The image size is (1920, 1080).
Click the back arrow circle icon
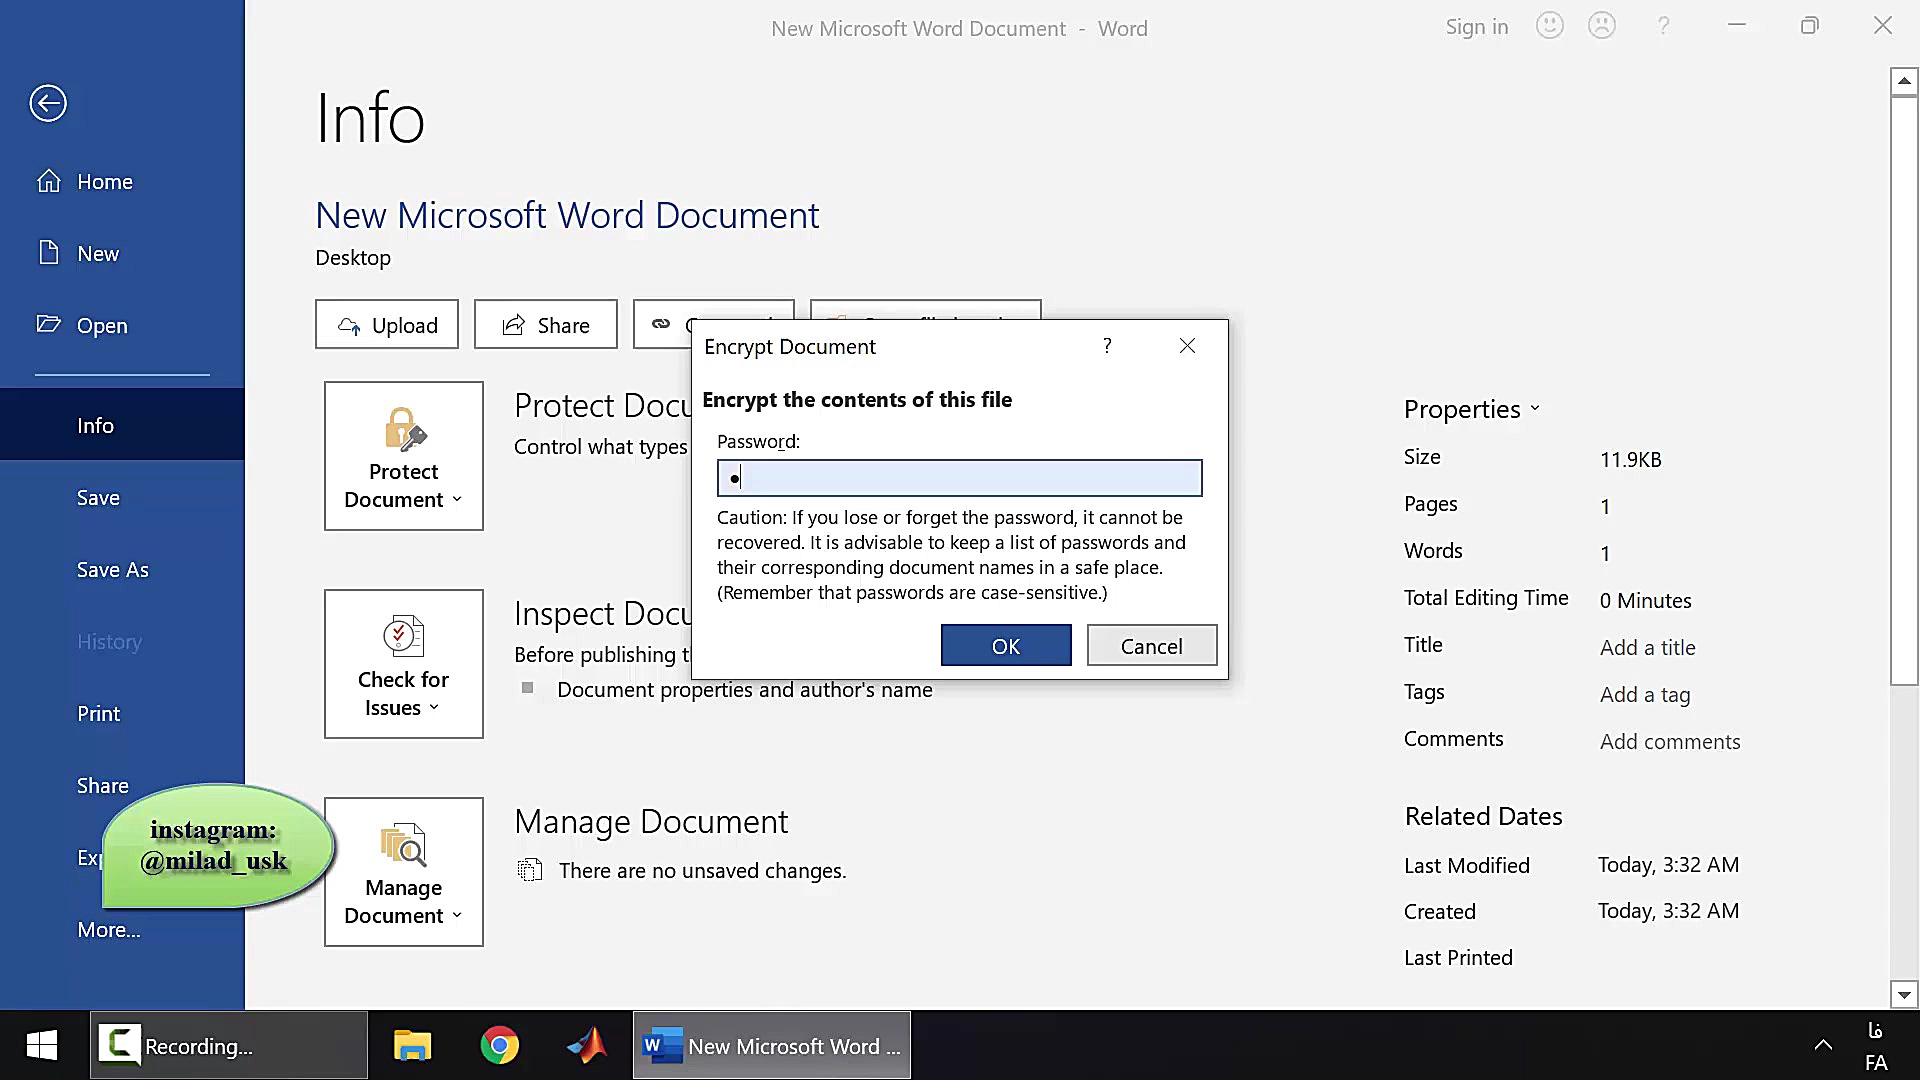(x=48, y=103)
